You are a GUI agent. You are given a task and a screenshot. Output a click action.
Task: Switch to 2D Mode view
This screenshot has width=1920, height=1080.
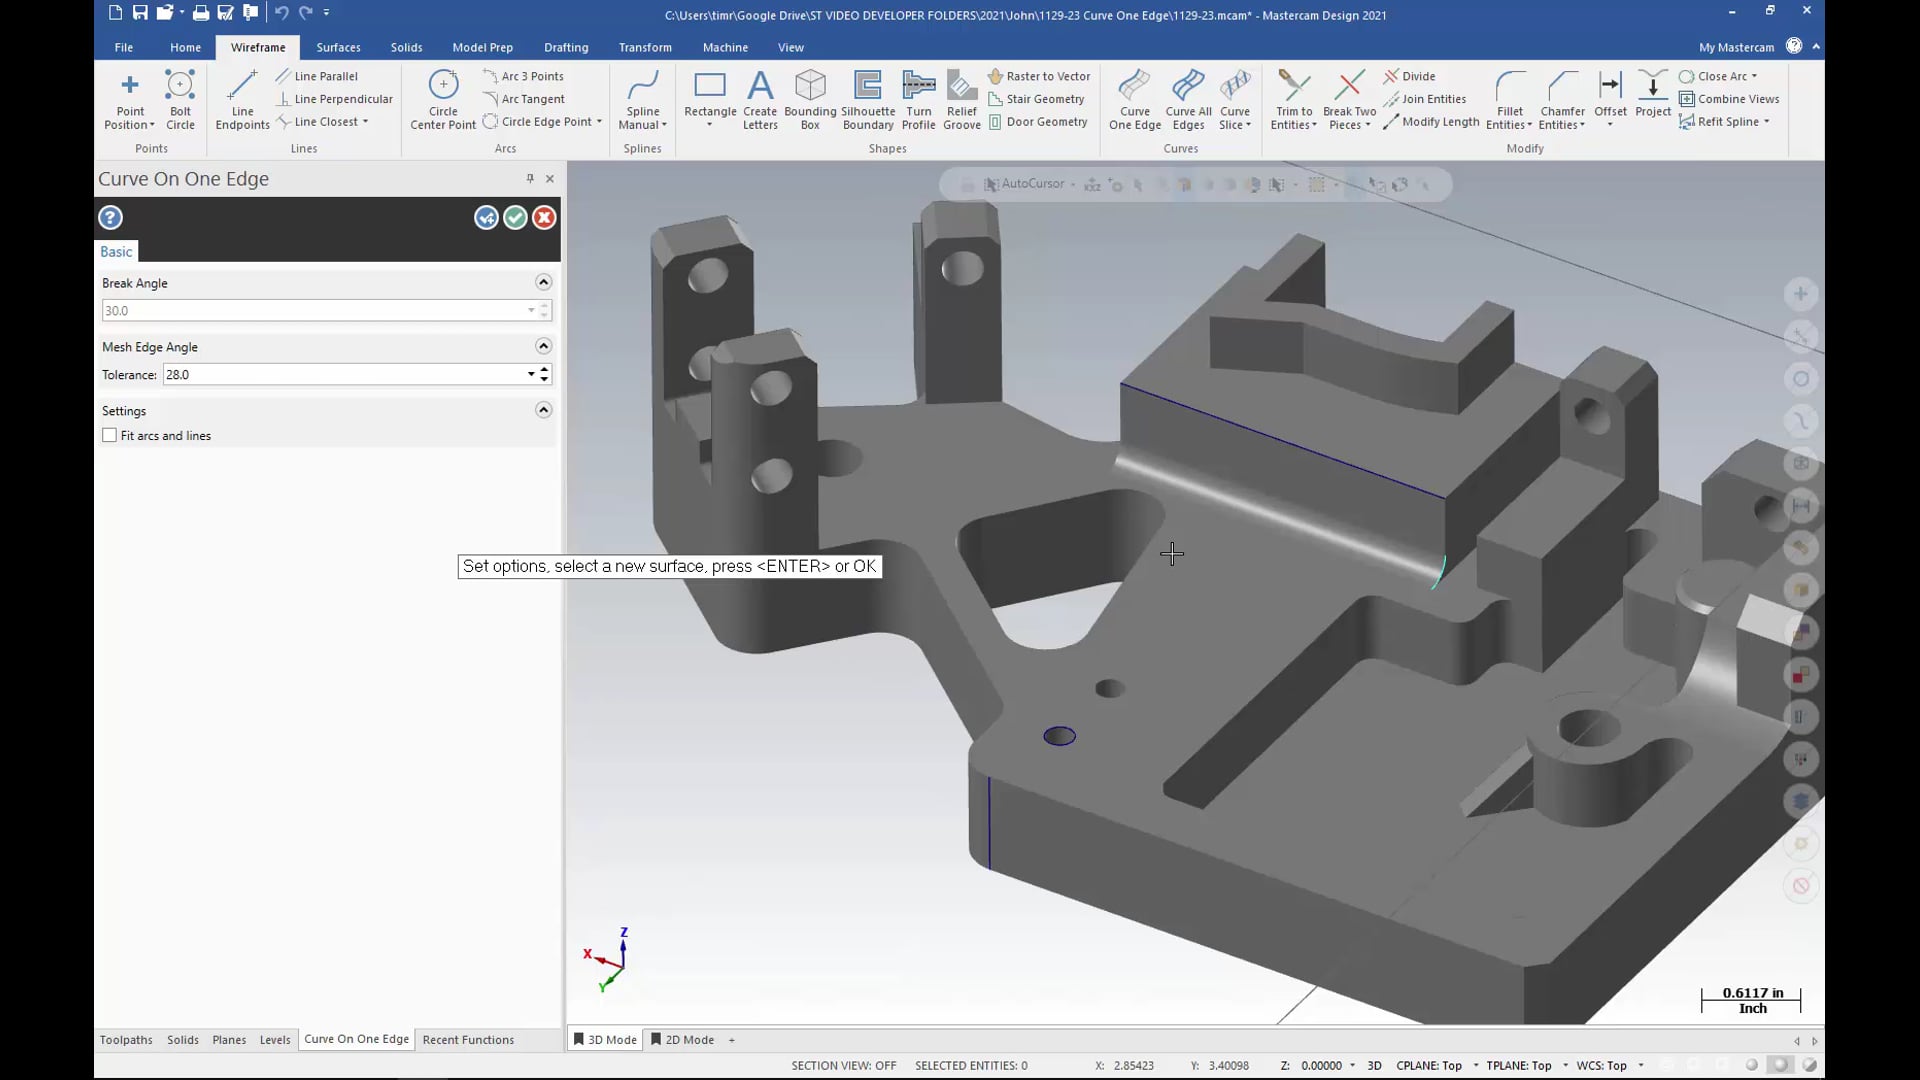point(687,1039)
